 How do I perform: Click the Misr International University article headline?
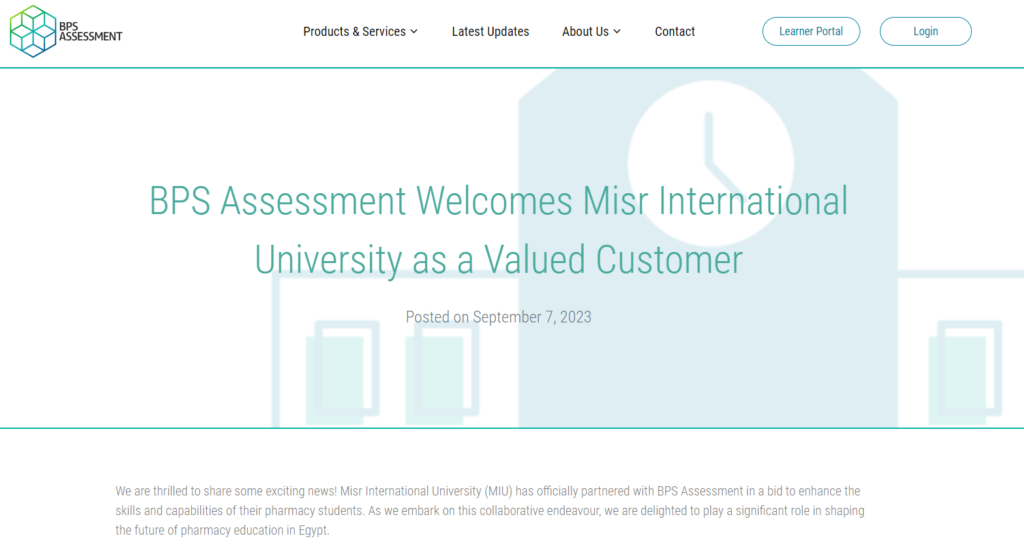[498, 230]
